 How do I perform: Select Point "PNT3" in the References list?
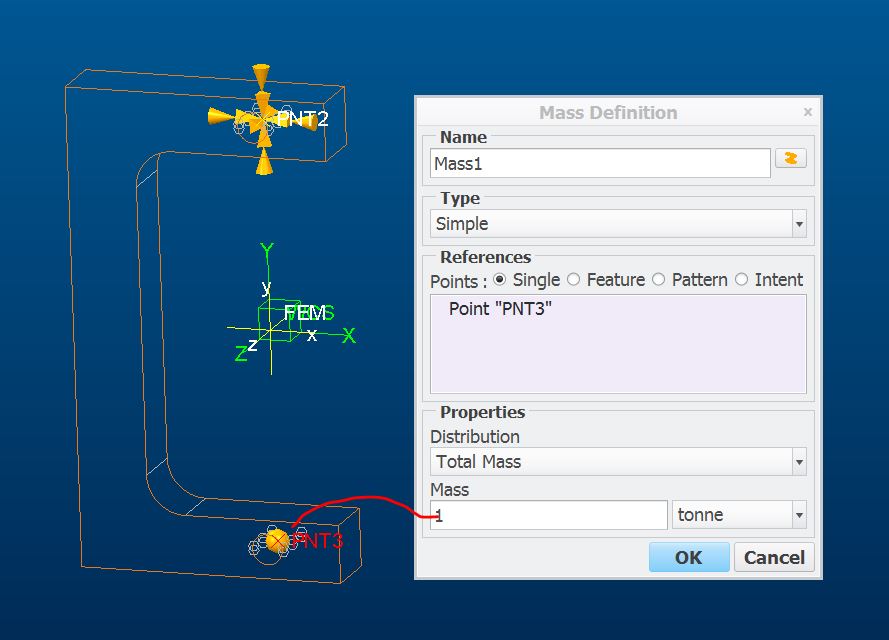click(x=500, y=309)
